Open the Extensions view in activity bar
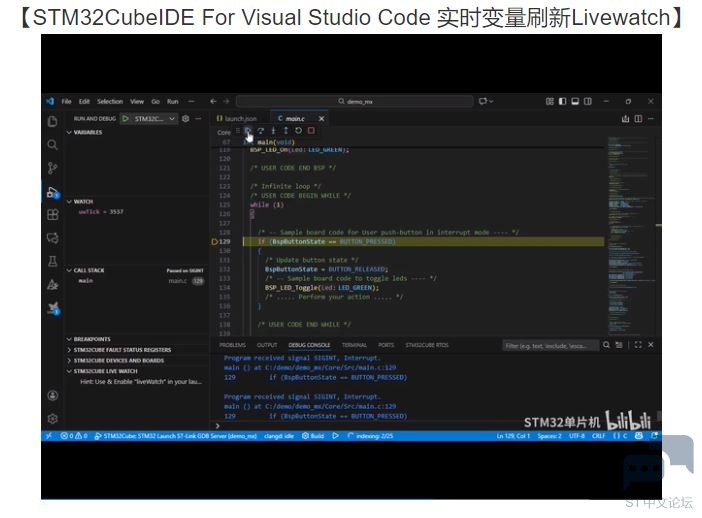The image size is (702, 518). tap(52, 215)
